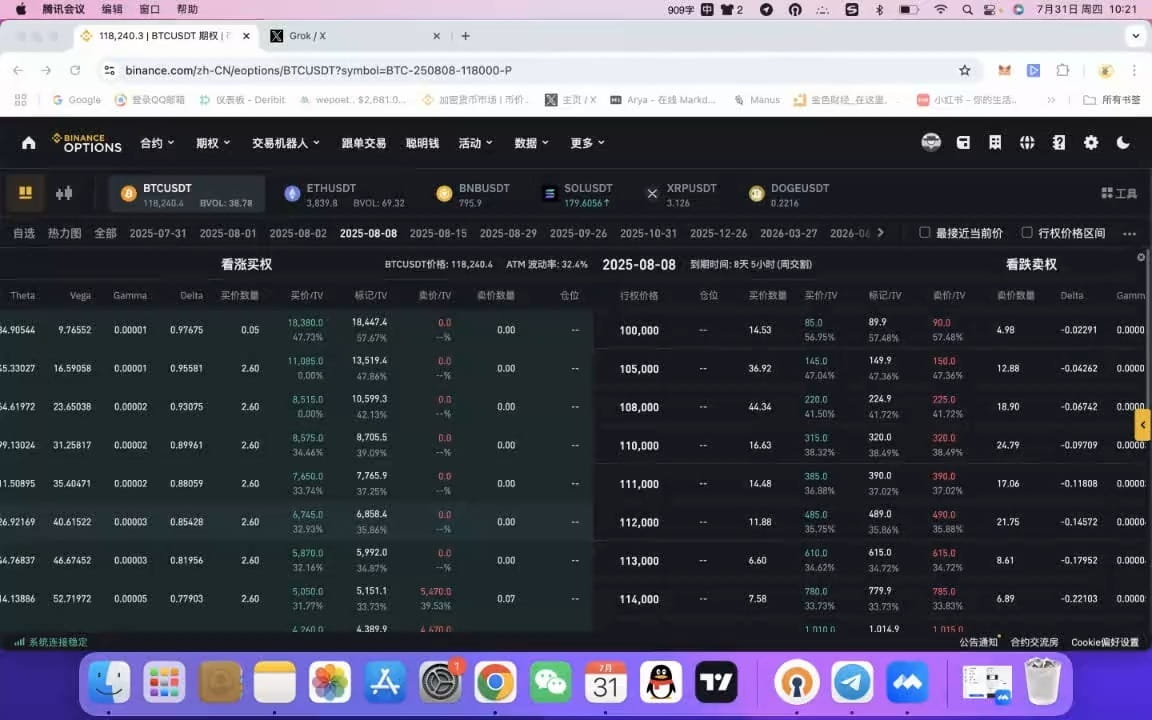The height and width of the screenshot is (720, 1152).
Task: Open WeChat from the dock
Action: click(x=550, y=682)
